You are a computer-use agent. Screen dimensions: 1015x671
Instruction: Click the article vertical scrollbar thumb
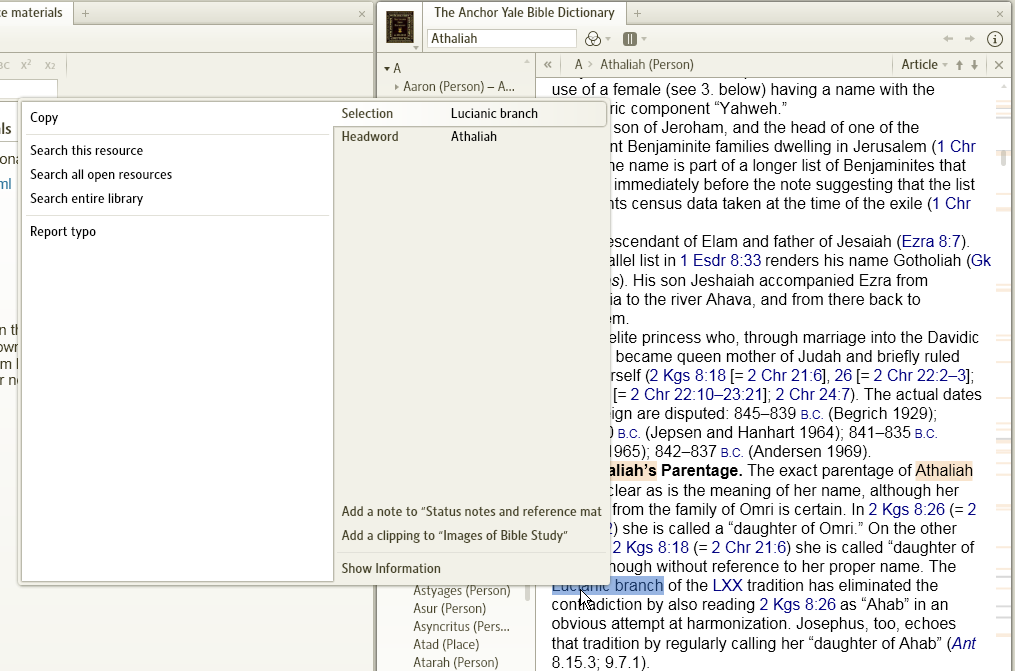pyautogui.click(x=1003, y=157)
